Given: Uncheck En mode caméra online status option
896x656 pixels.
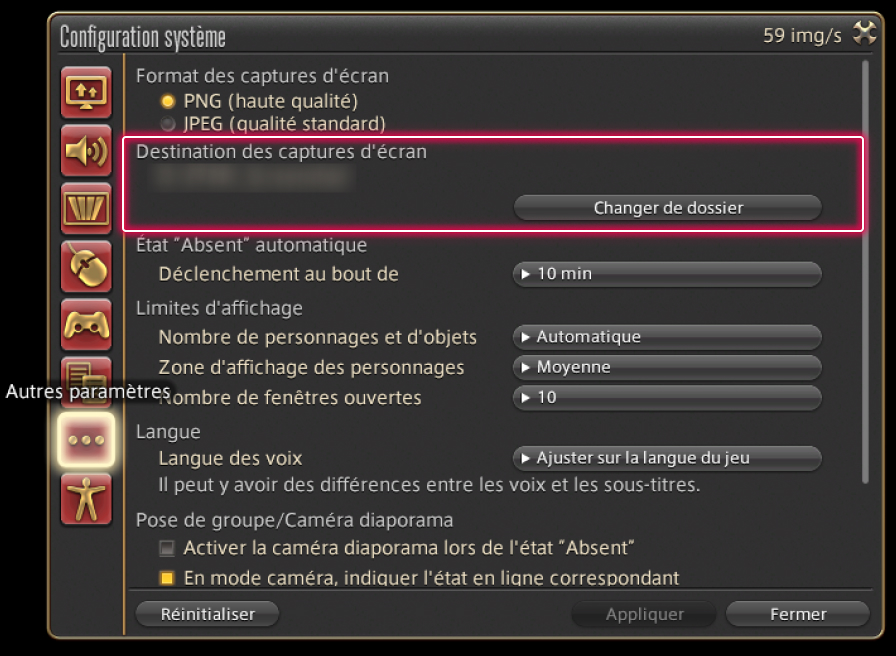Looking at the screenshot, I should (x=167, y=578).
